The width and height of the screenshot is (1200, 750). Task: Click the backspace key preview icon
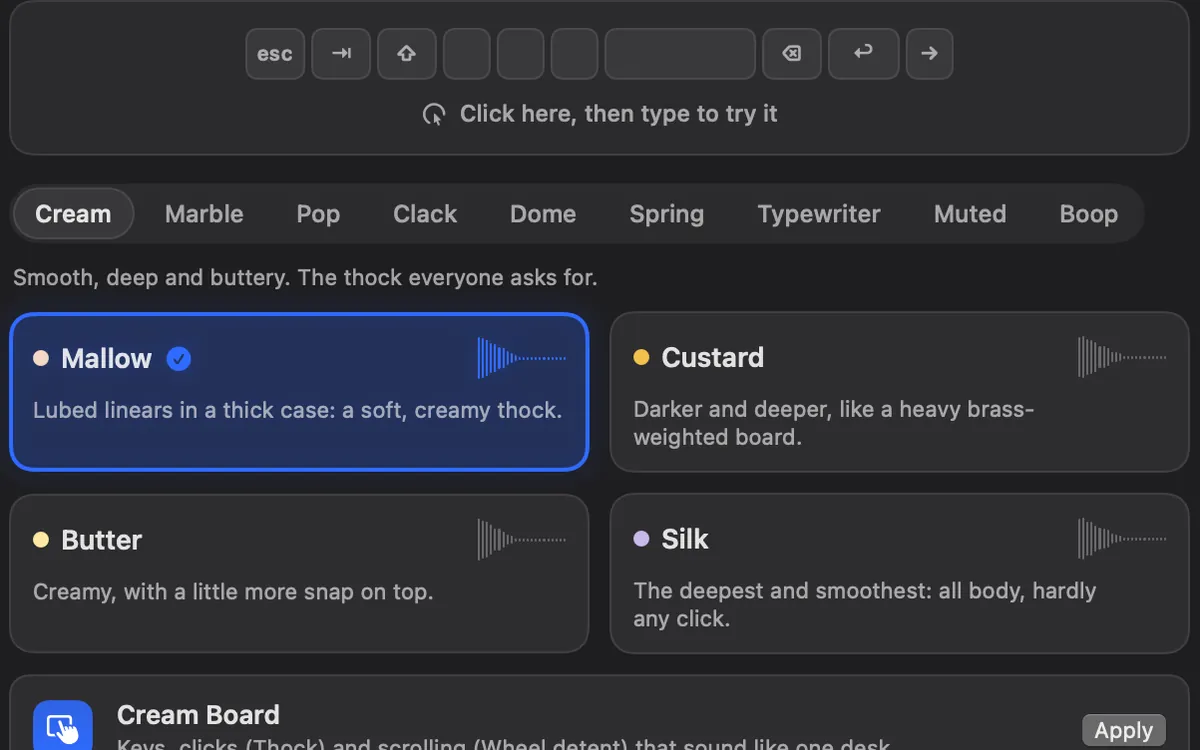tap(791, 53)
